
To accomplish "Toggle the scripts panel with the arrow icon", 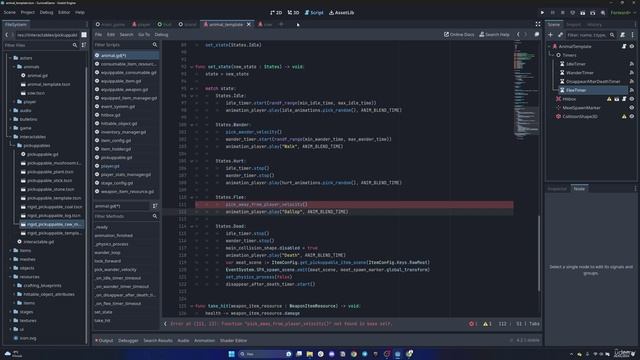I will point(165,324).
